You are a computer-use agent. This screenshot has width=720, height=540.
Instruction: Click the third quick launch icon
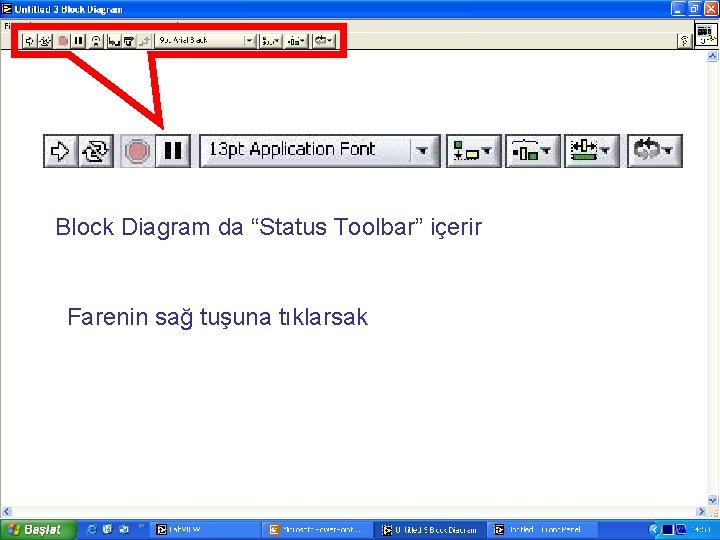tap(124, 529)
